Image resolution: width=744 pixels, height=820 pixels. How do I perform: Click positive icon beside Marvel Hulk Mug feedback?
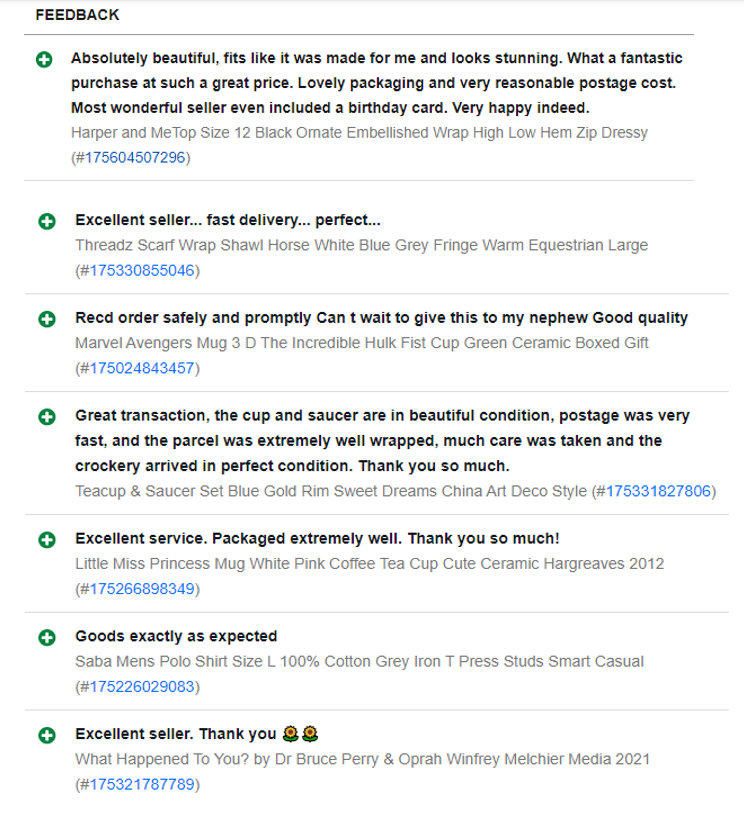click(x=47, y=319)
